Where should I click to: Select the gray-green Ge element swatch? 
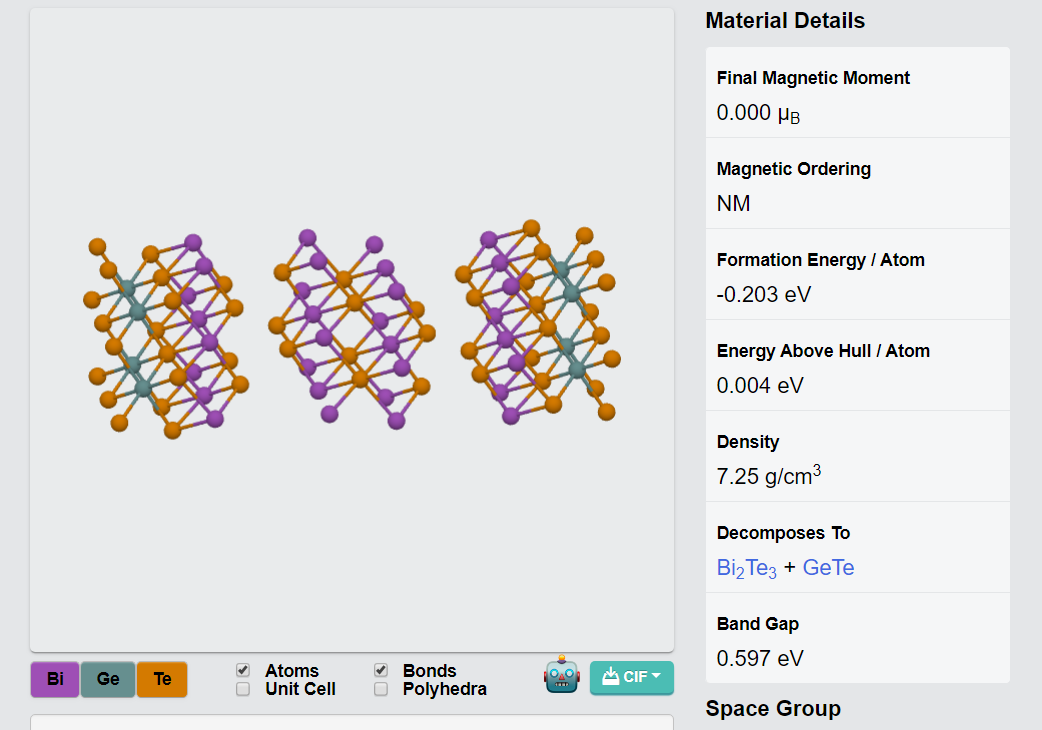[x=108, y=679]
